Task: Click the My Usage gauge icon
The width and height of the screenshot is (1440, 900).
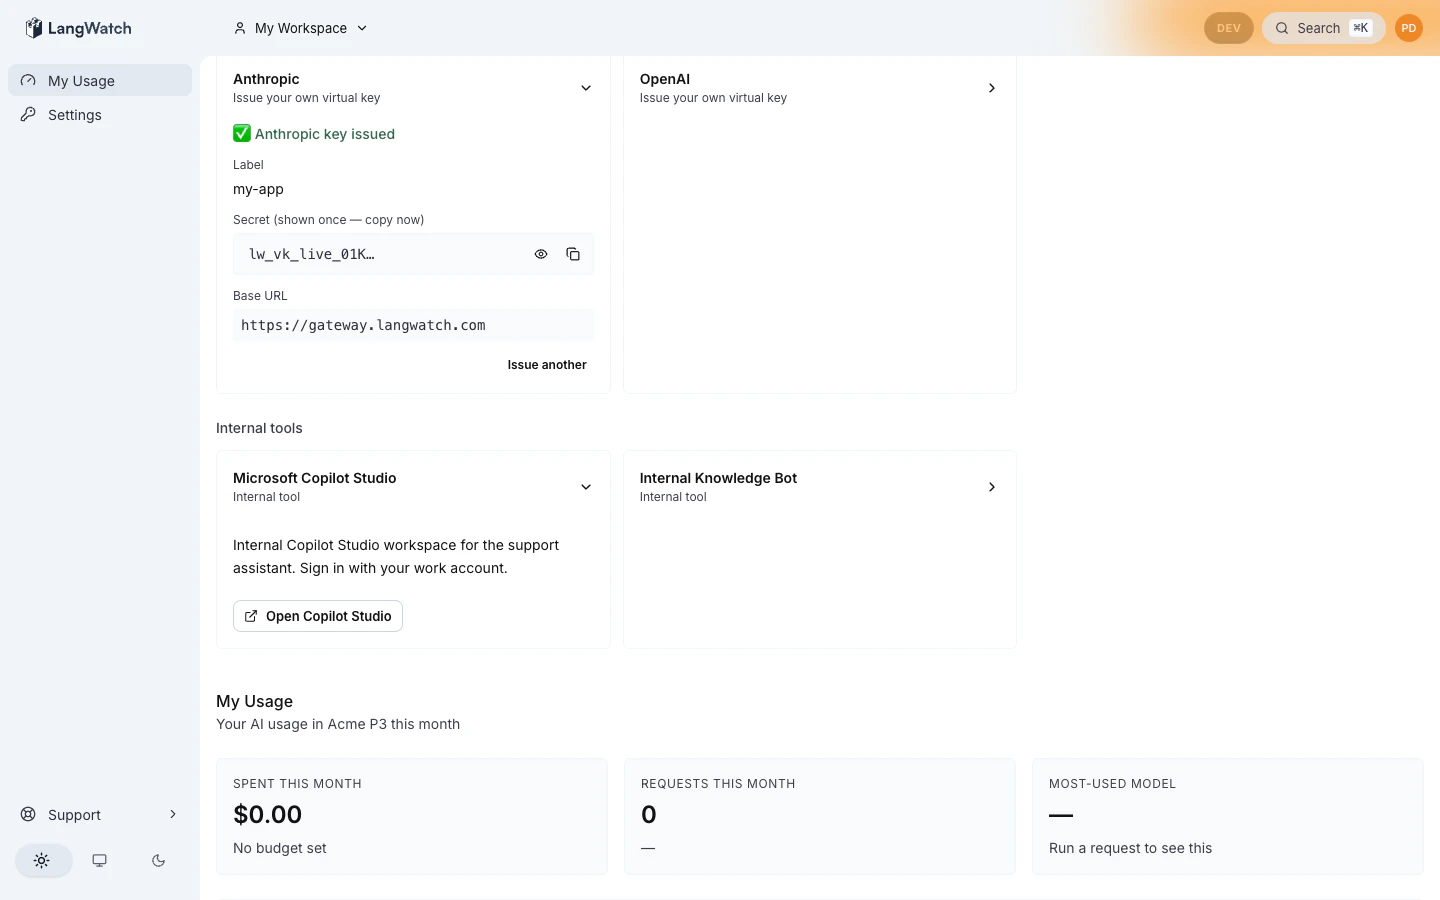Action: [28, 80]
